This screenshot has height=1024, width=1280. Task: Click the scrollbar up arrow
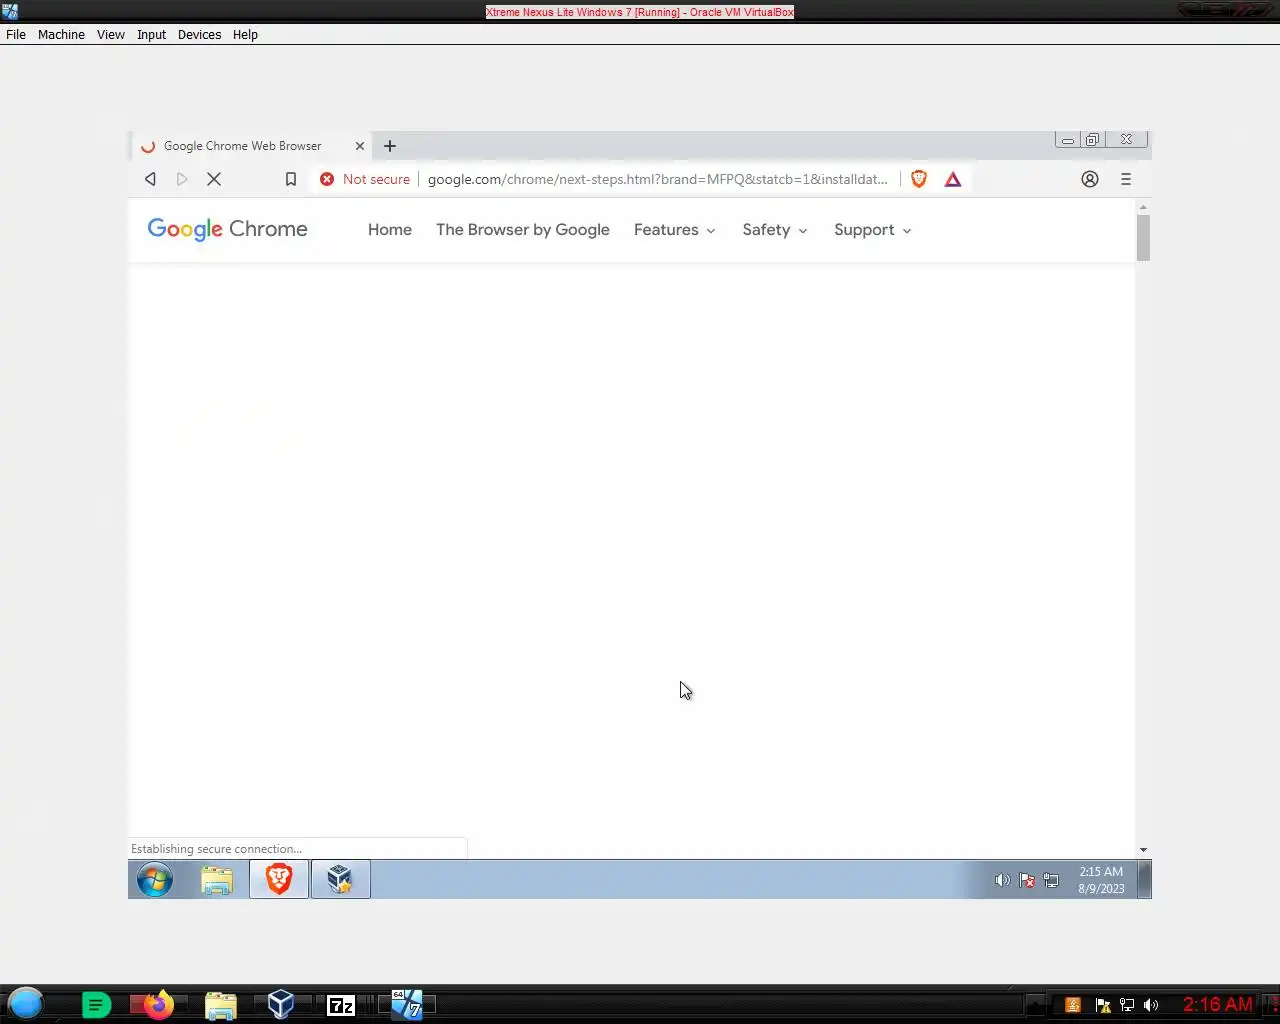(1143, 207)
